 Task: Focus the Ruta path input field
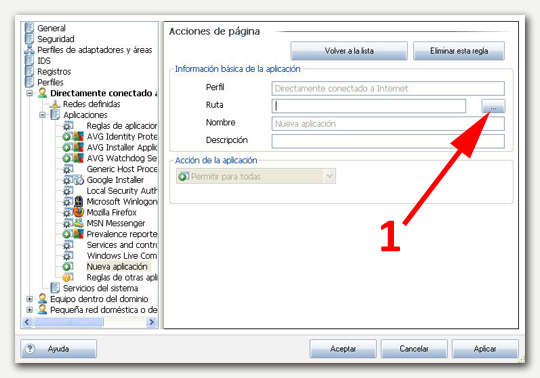click(368, 106)
